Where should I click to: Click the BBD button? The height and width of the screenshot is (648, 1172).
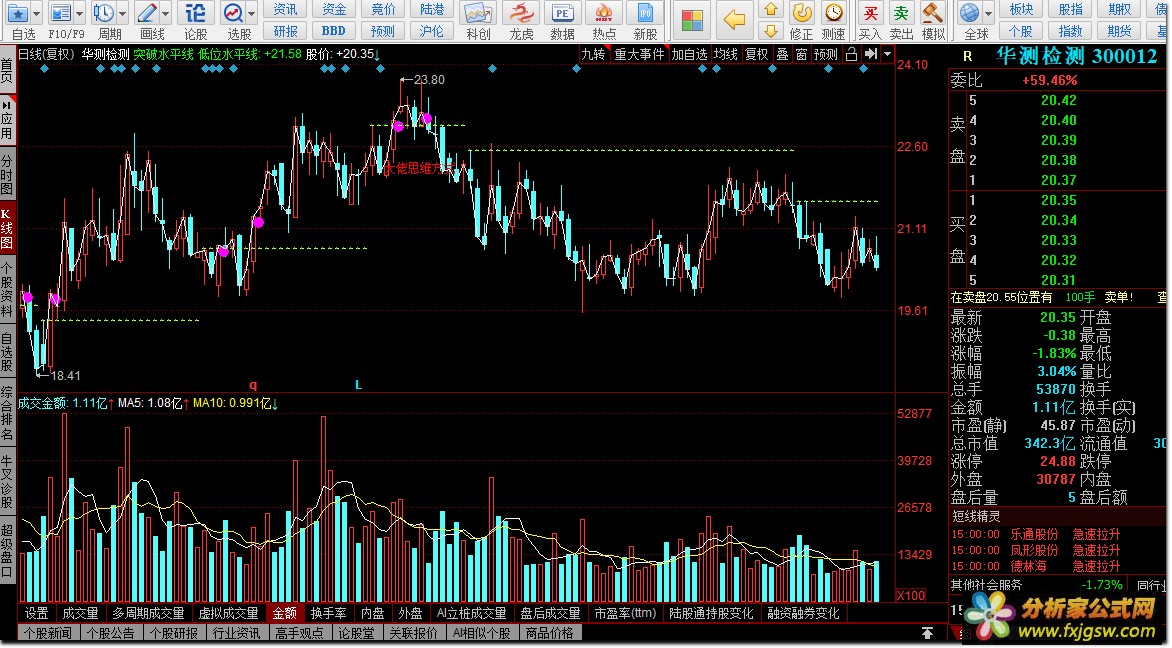[333, 31]
